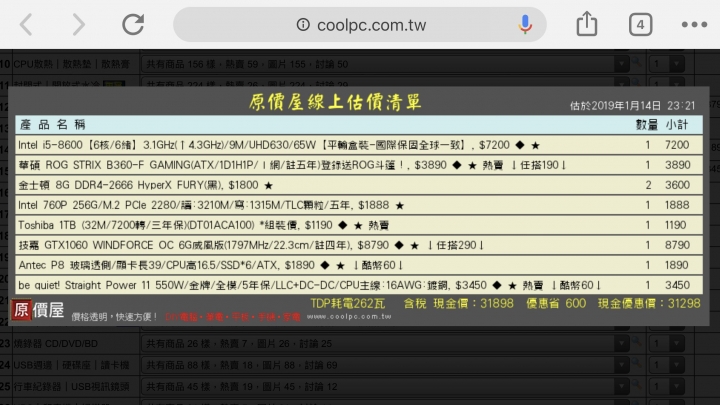The image size is (720, 405).
Task: Click the CPU散熱 category label
Action: [x=71, y=64]
